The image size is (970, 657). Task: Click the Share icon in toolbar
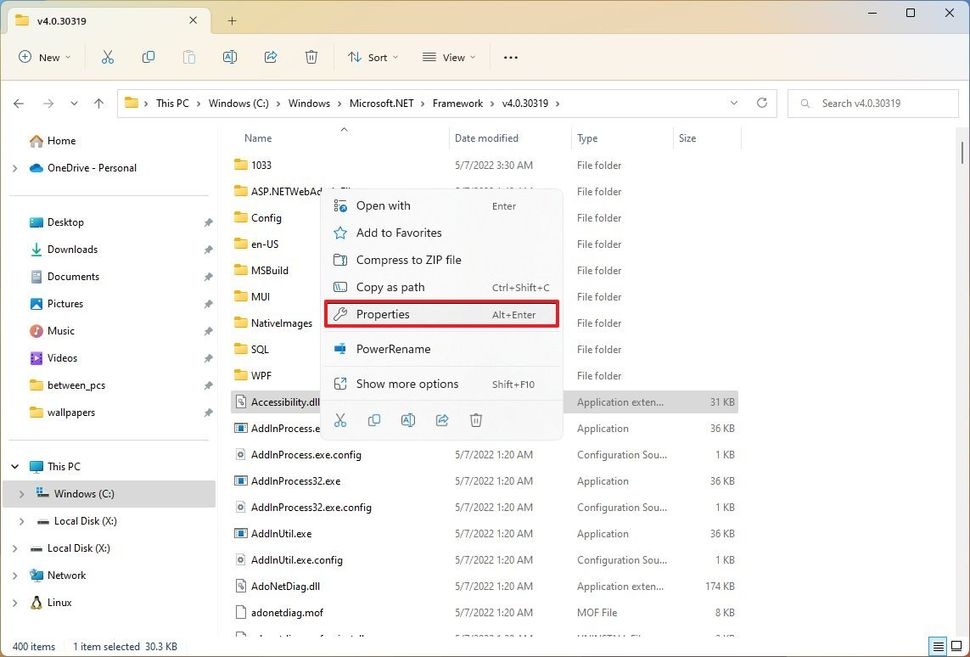[270, 57]
